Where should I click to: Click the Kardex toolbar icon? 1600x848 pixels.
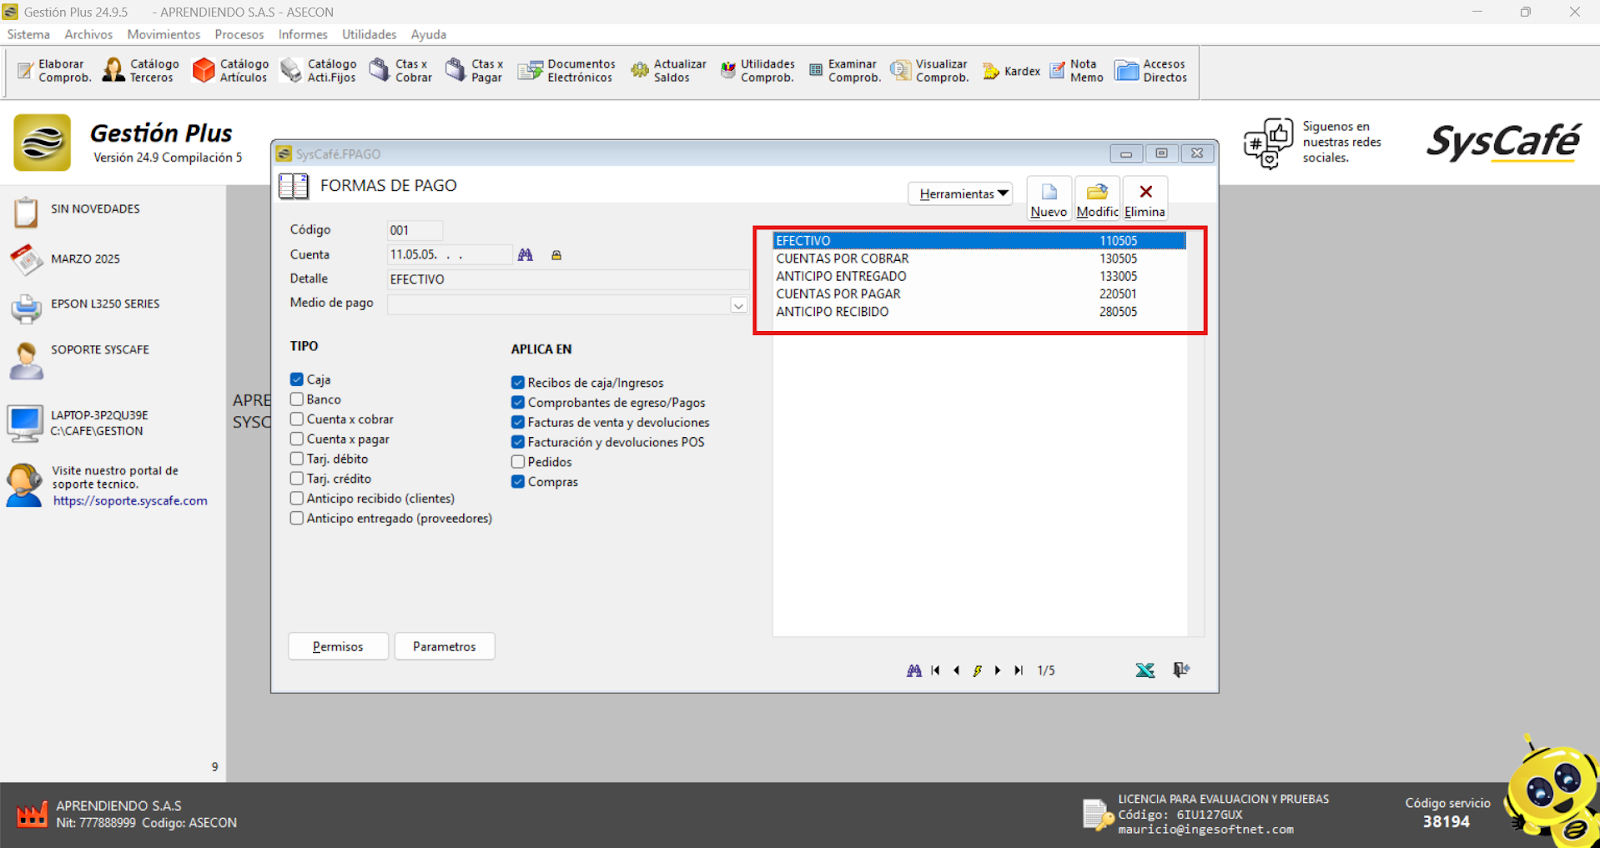[x=1011, y=71]
